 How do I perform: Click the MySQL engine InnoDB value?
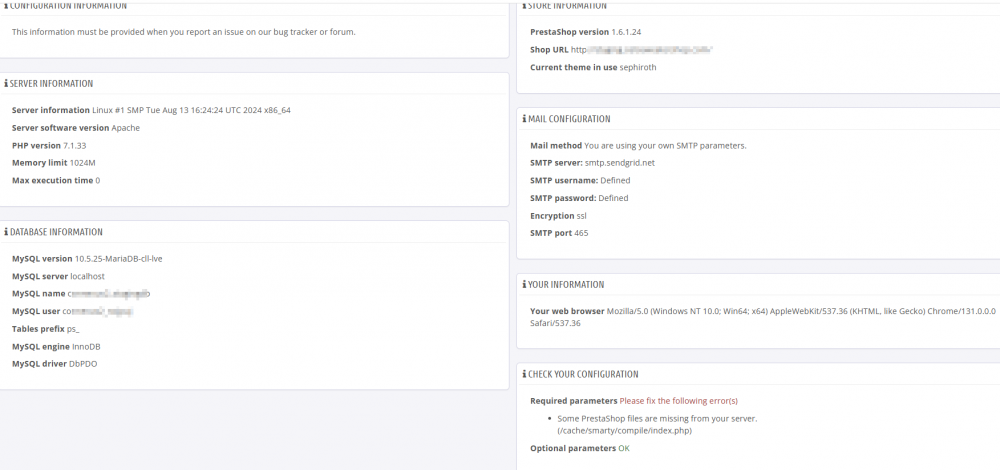pyautogui.click(x=86, y=347)
